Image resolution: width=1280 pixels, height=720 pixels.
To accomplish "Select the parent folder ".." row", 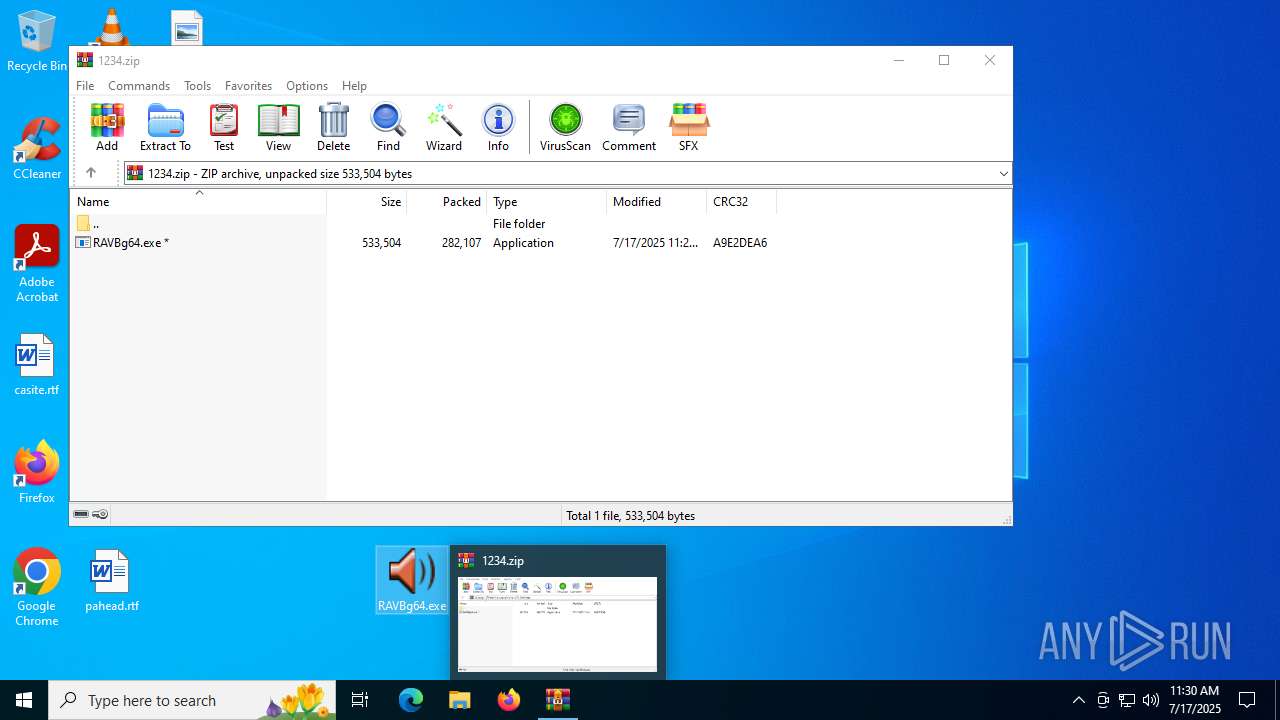I will coord(423,224).
